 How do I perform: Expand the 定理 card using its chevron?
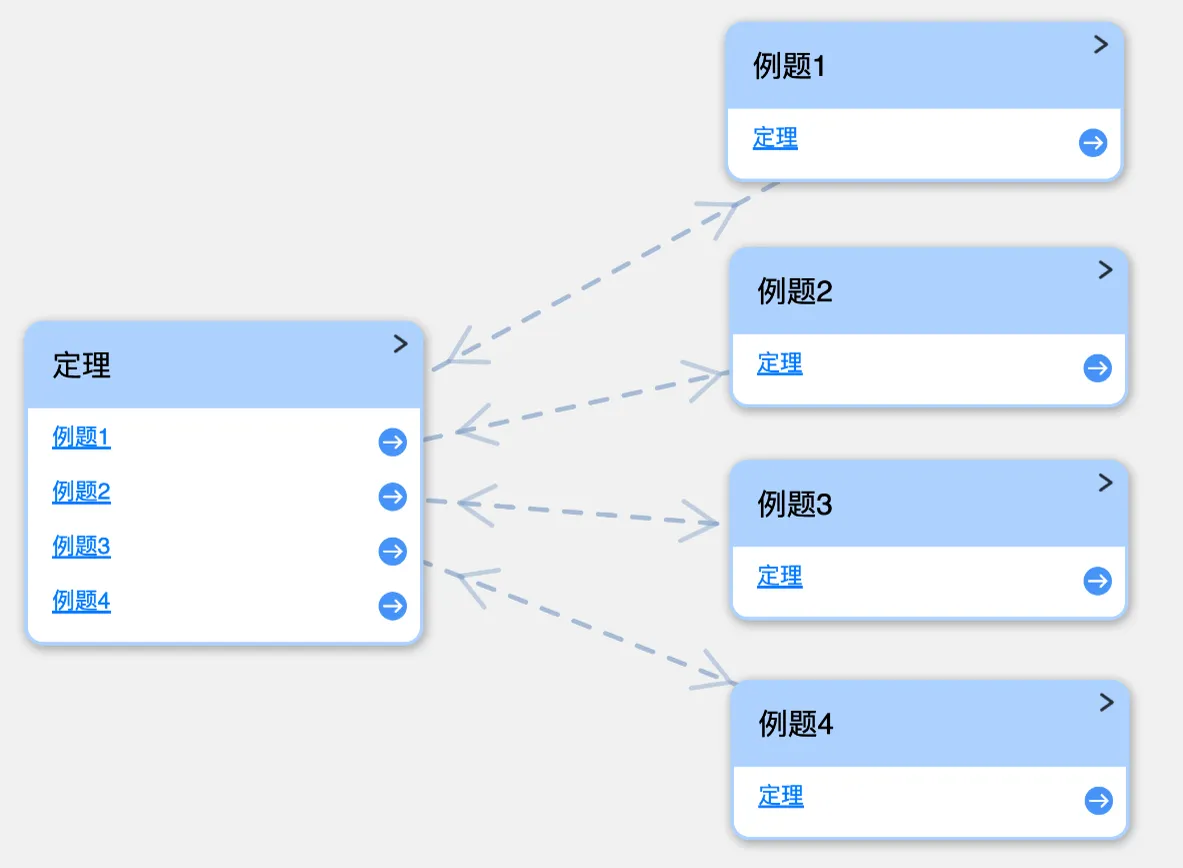point(401,344)
